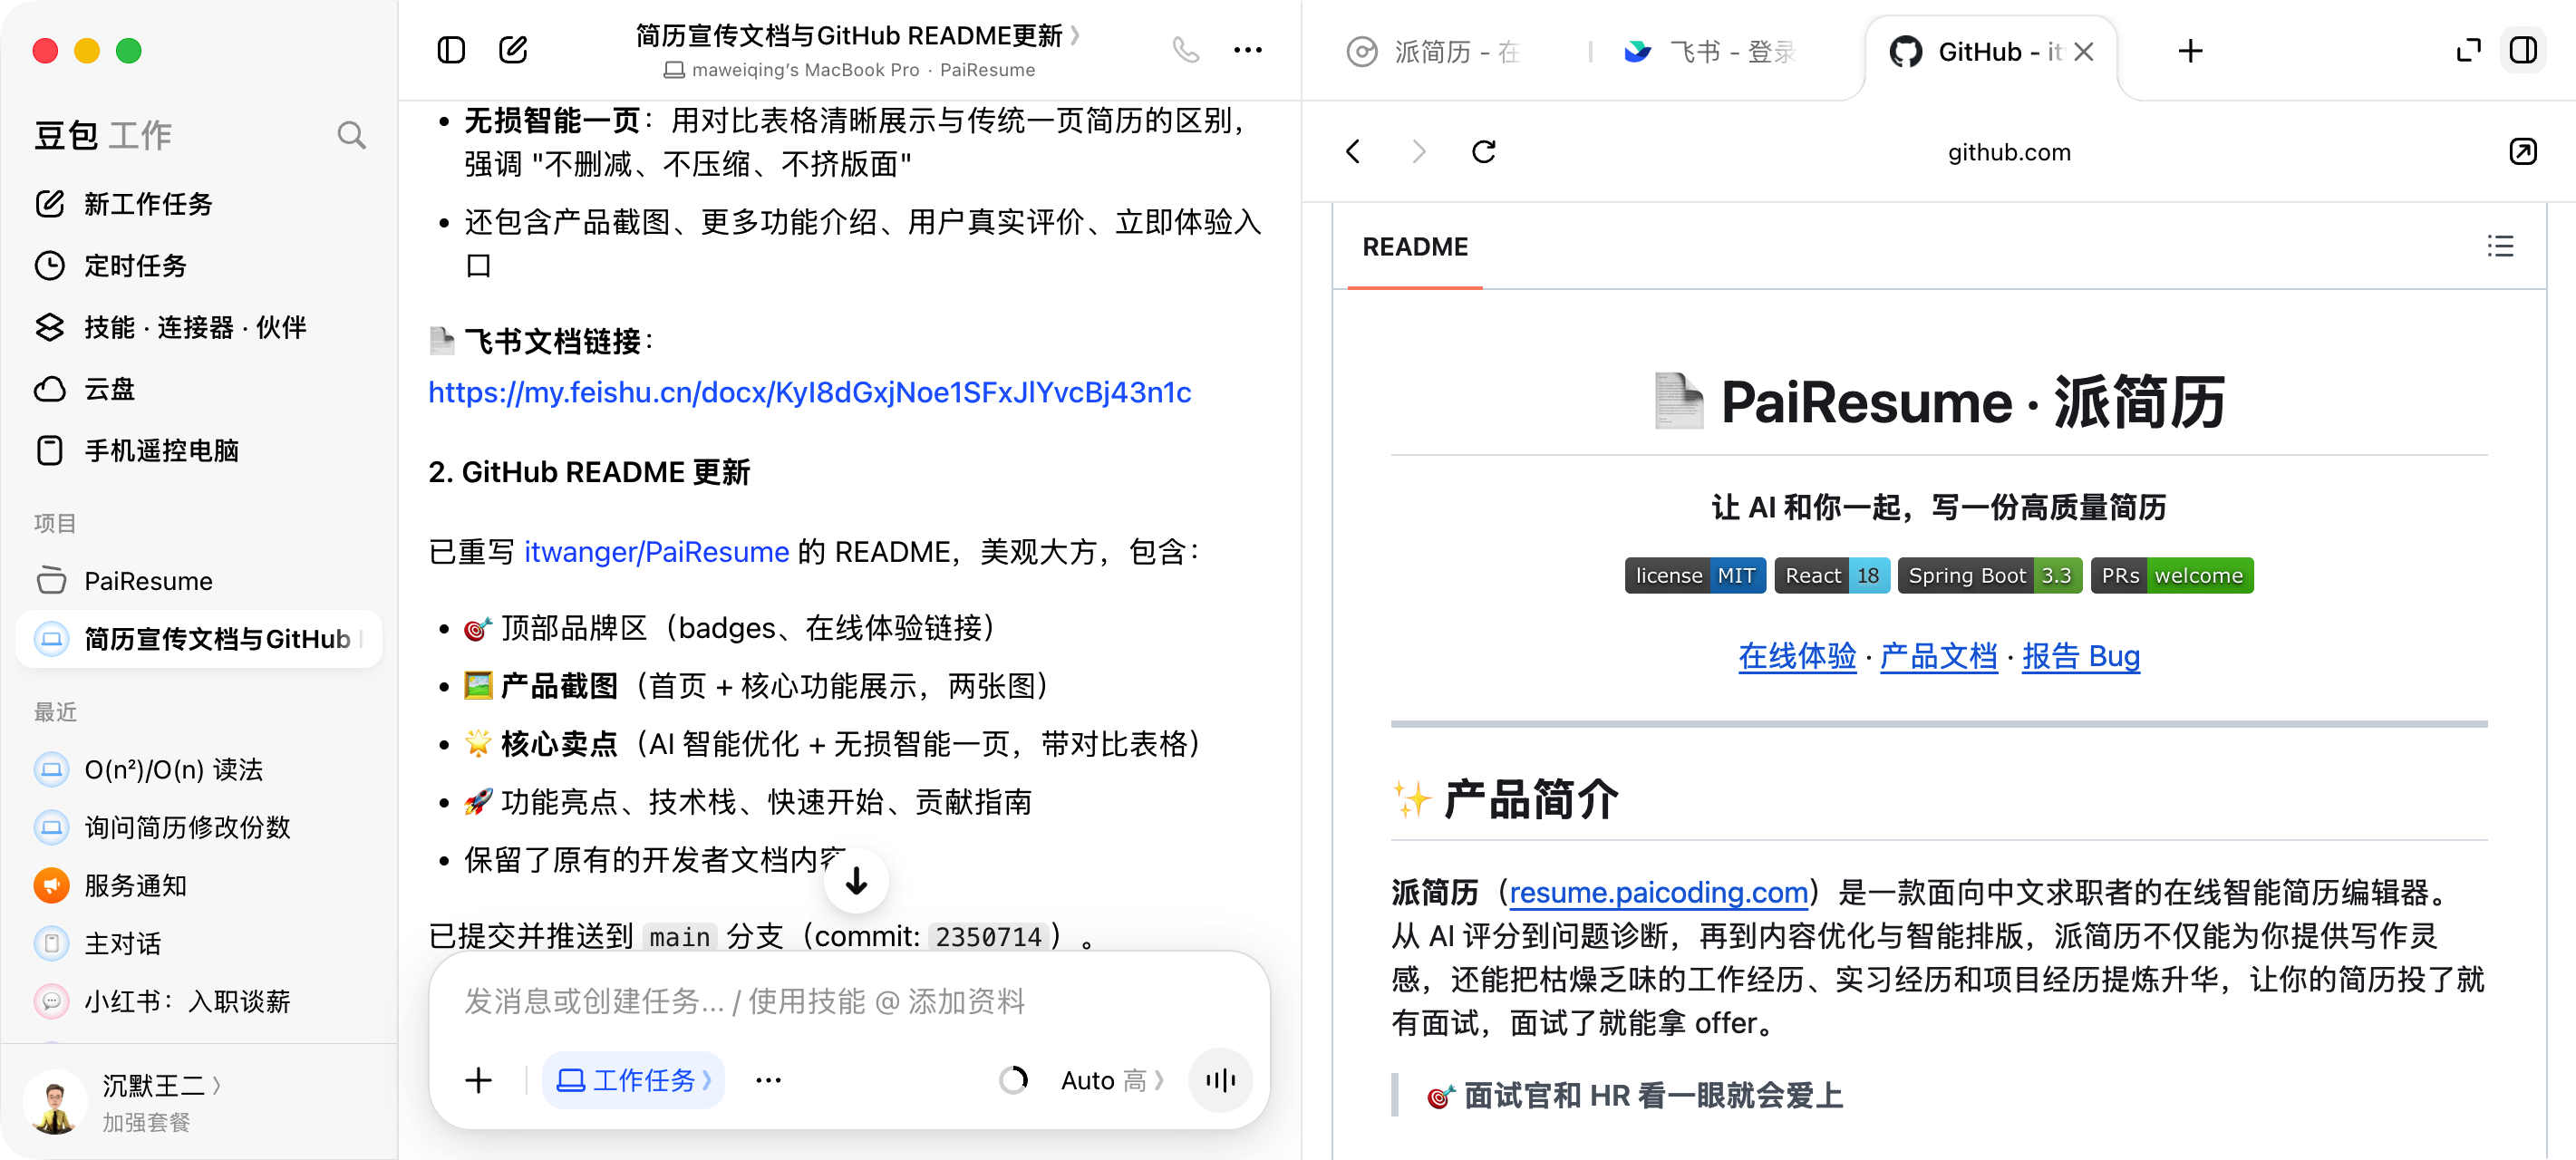
Task: Open the page in external browser
Action: tap(2522, 152)
